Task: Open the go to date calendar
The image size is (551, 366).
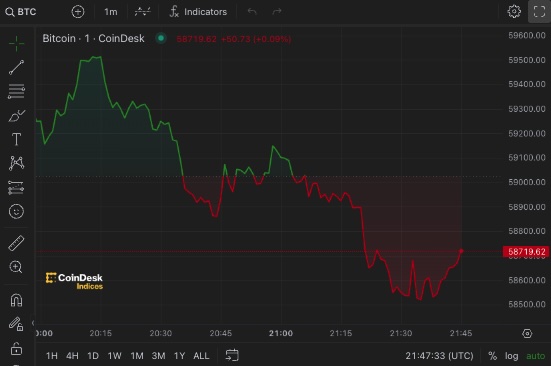Action: tap(232, 355)
